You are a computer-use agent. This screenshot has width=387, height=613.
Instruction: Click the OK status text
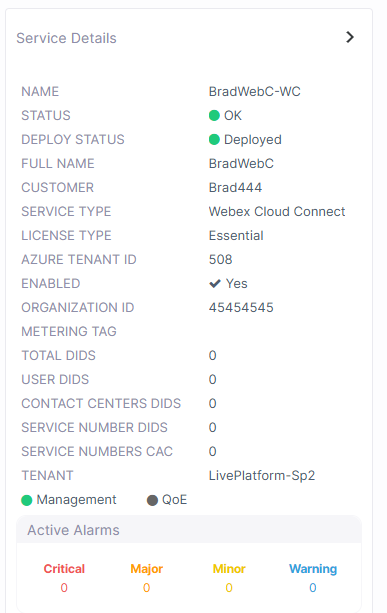point(233,115)
